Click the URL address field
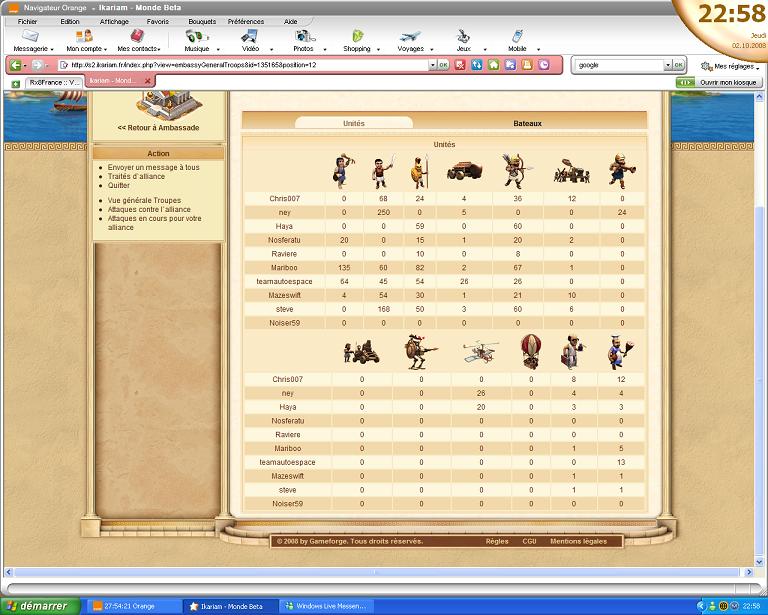Viewport: 768px width, 615px height. 244,65
